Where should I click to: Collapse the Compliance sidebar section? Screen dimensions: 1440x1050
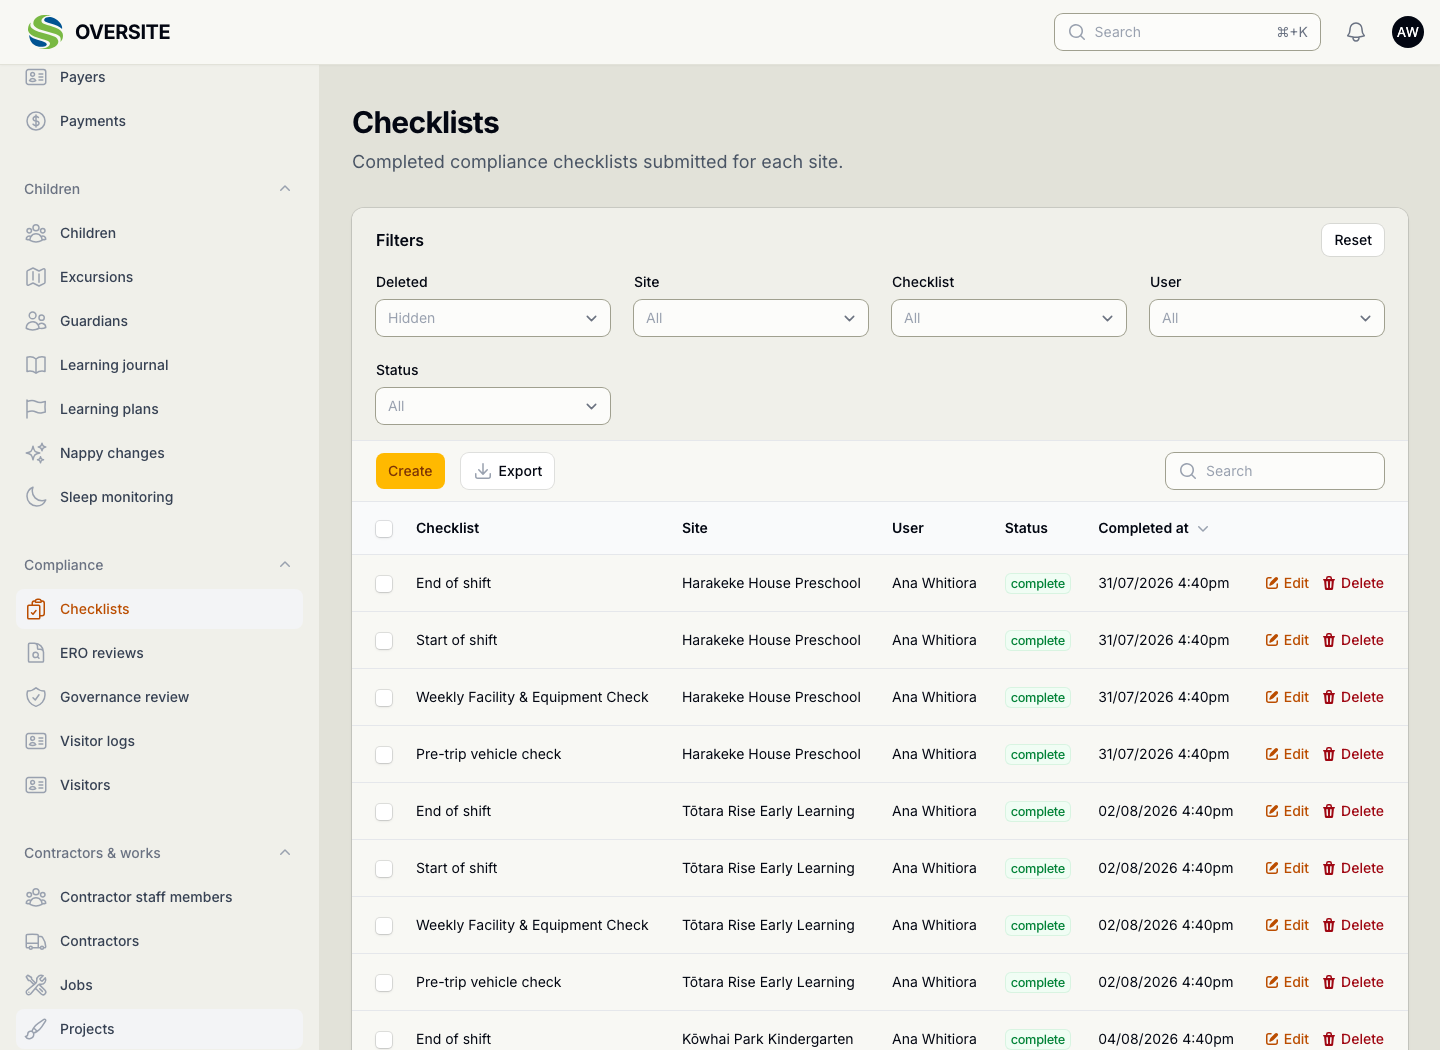point(285,565)
